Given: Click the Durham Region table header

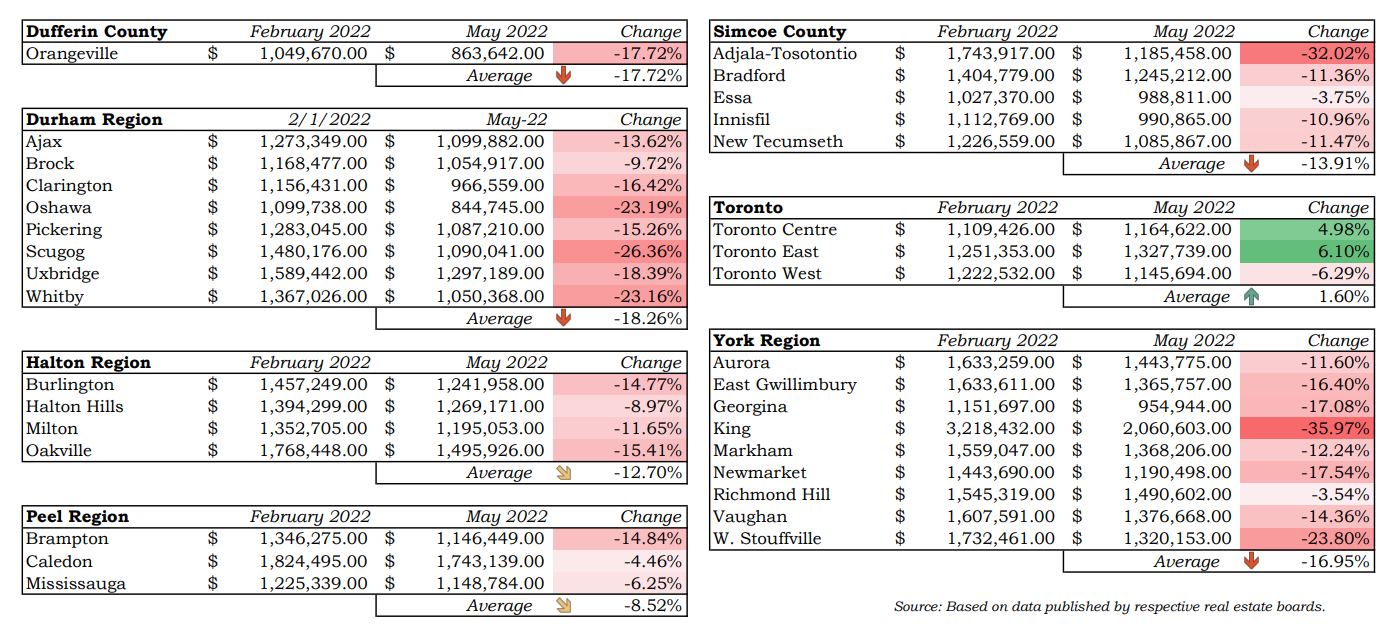Looking at the screenshot, I should tap(94, 120).
